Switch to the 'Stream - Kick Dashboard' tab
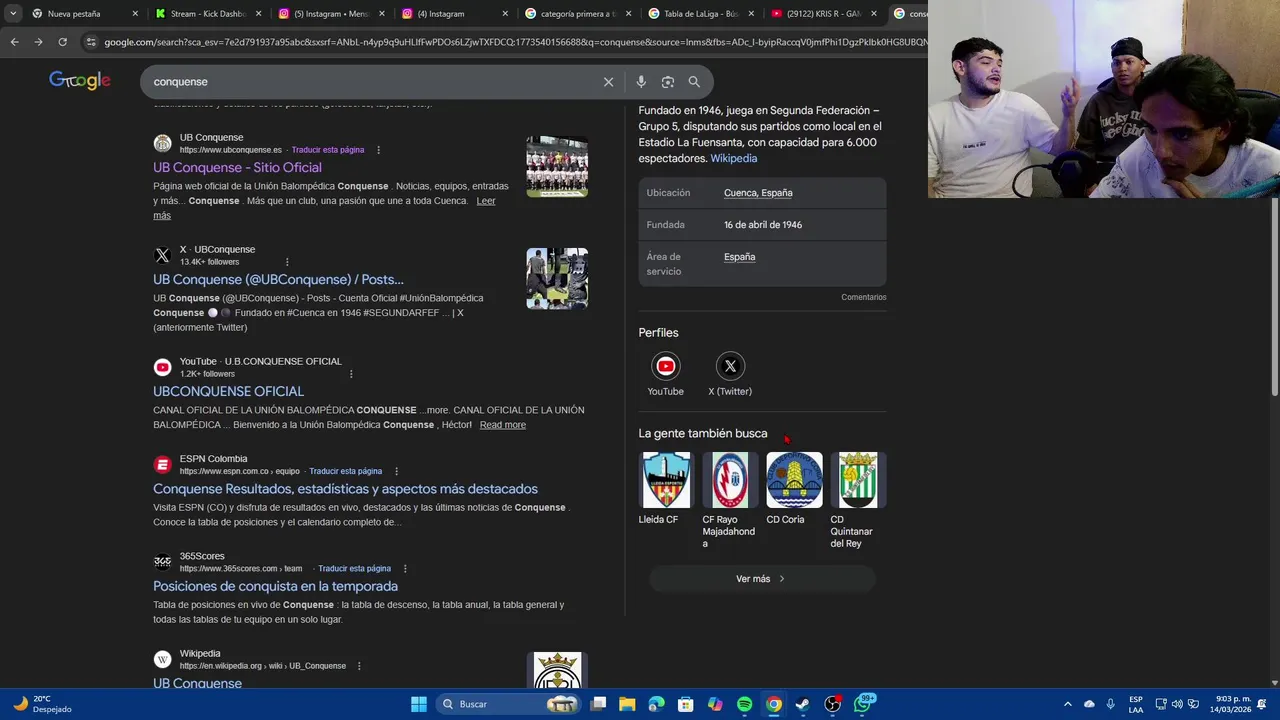Screen dimensions: 1280x720 coord(209,14)
